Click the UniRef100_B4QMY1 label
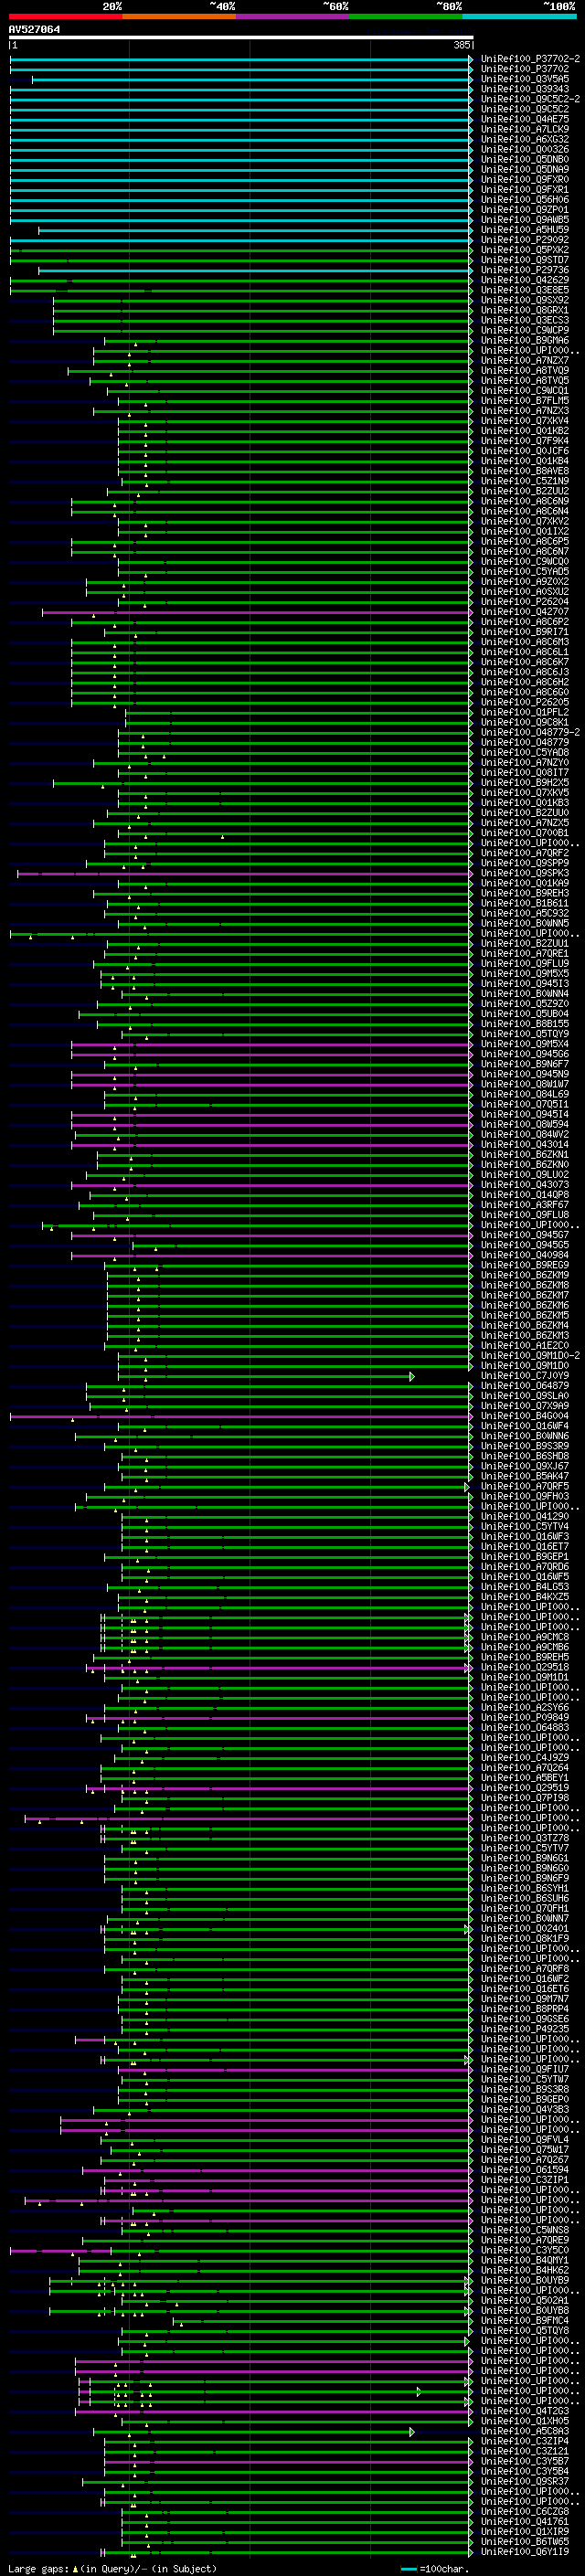Screen dimensions: 585x2576 point(525,2260)
